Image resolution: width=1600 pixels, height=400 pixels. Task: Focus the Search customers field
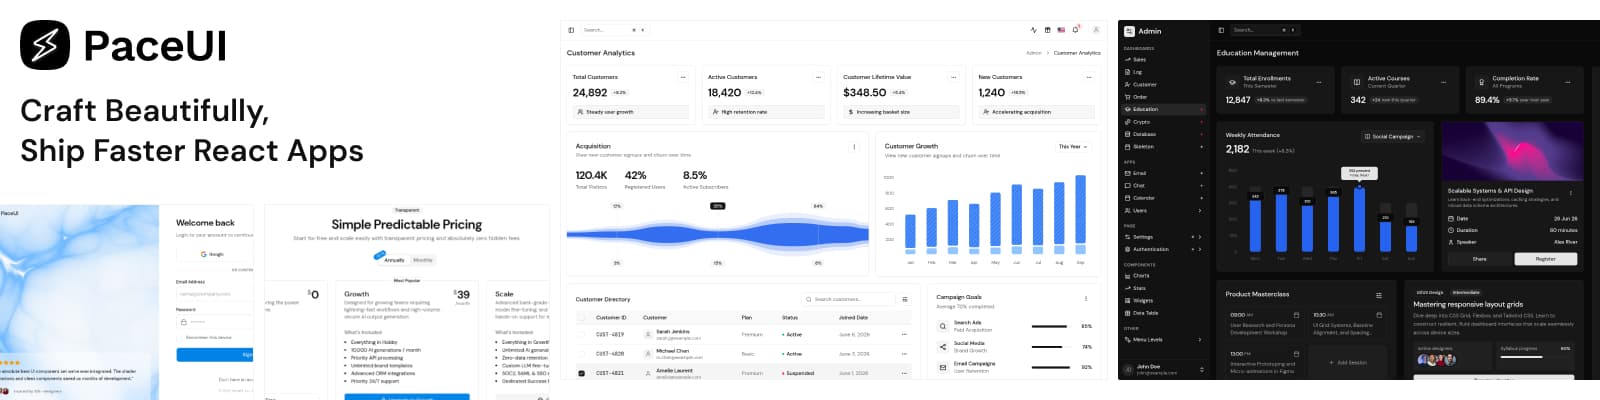[849, 299]
